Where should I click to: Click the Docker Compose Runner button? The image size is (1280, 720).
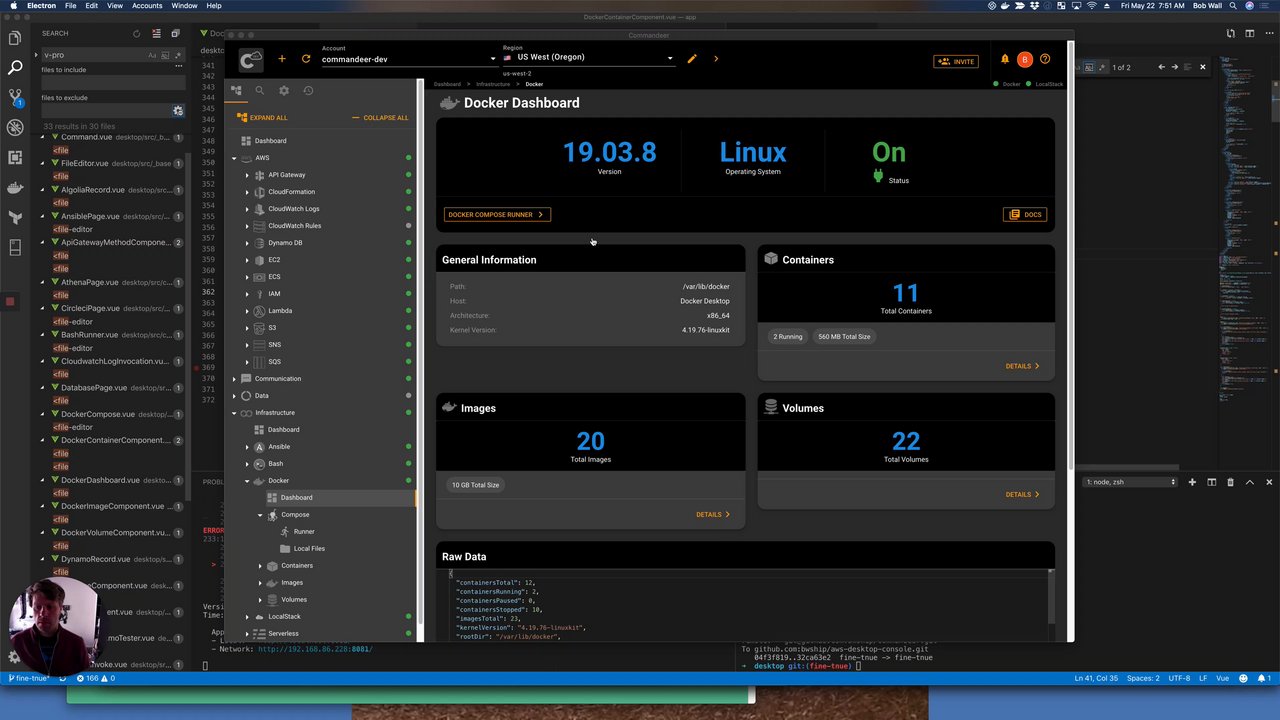(x=497, y=215)
